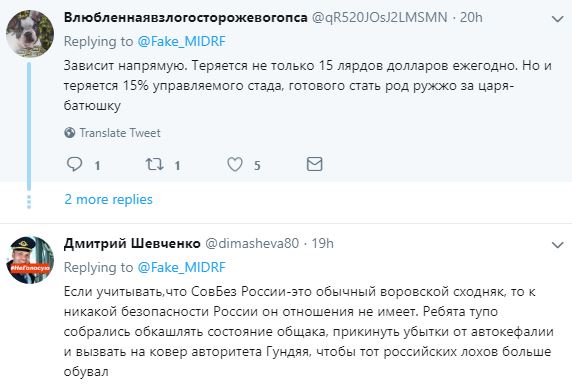Open @Fake_MIDRF mention in the first reply
This screenshot has height=389, width=572.
[x=182, y=42]
